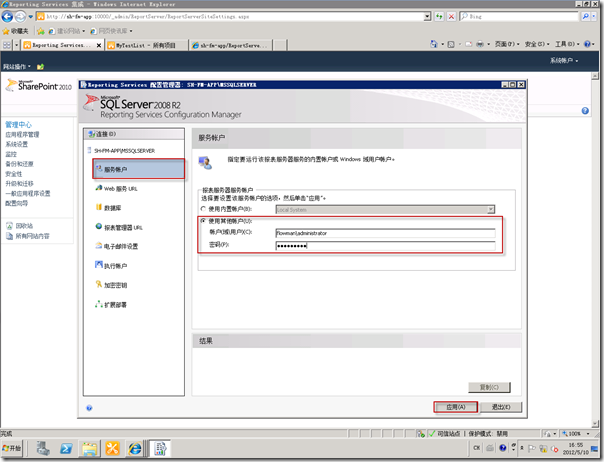
Task: Open the 应用程序管理 link
Action: (x=22, y=134)
